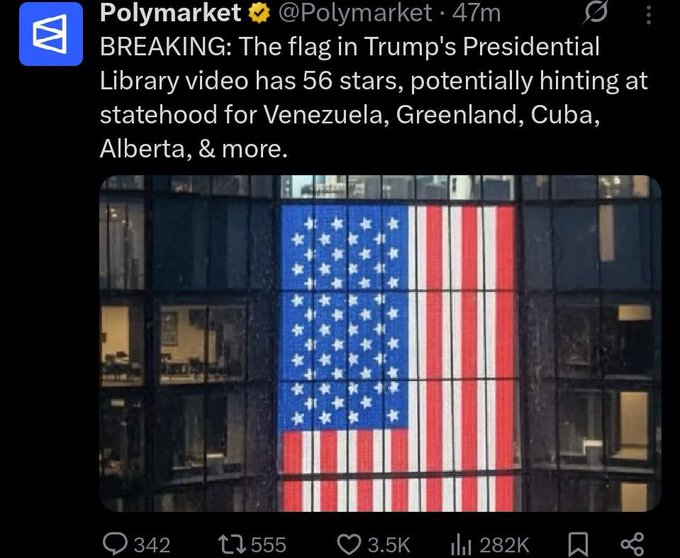Click the reply speech bubble icon
The height and width of the screenshot is (558, 680).
pyautogui.click(x=116, y=543)
